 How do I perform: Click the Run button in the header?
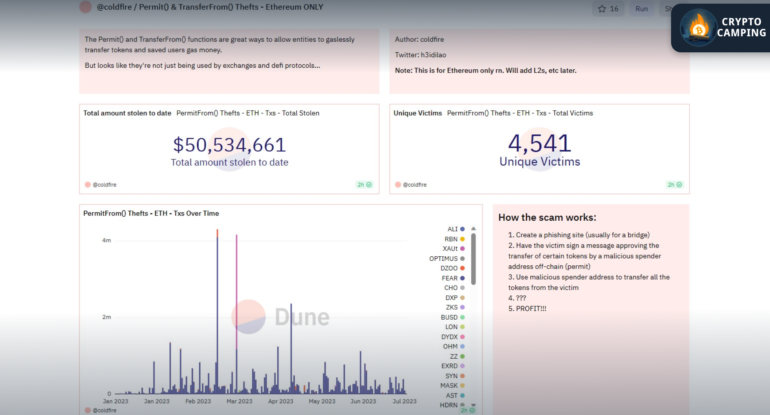(x=641, y=8)
